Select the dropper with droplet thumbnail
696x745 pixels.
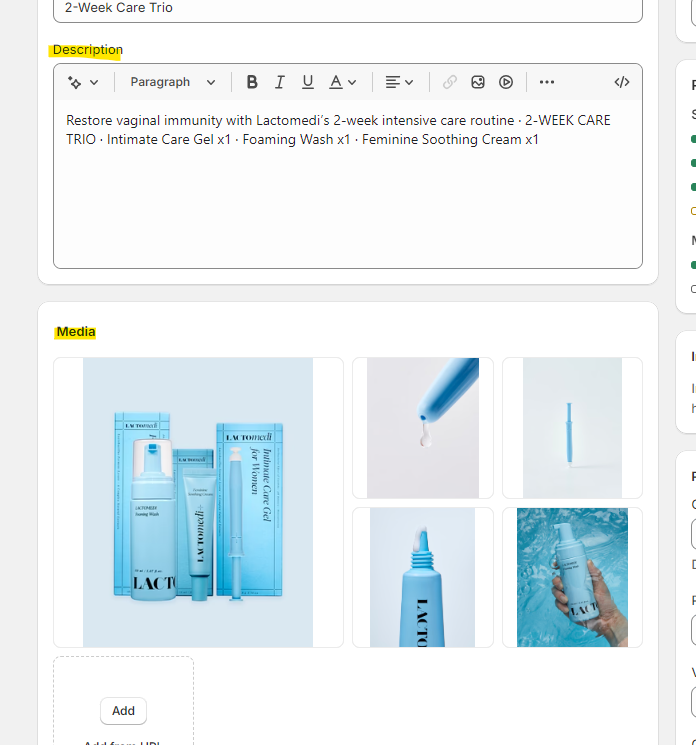(x=423, y=428)
